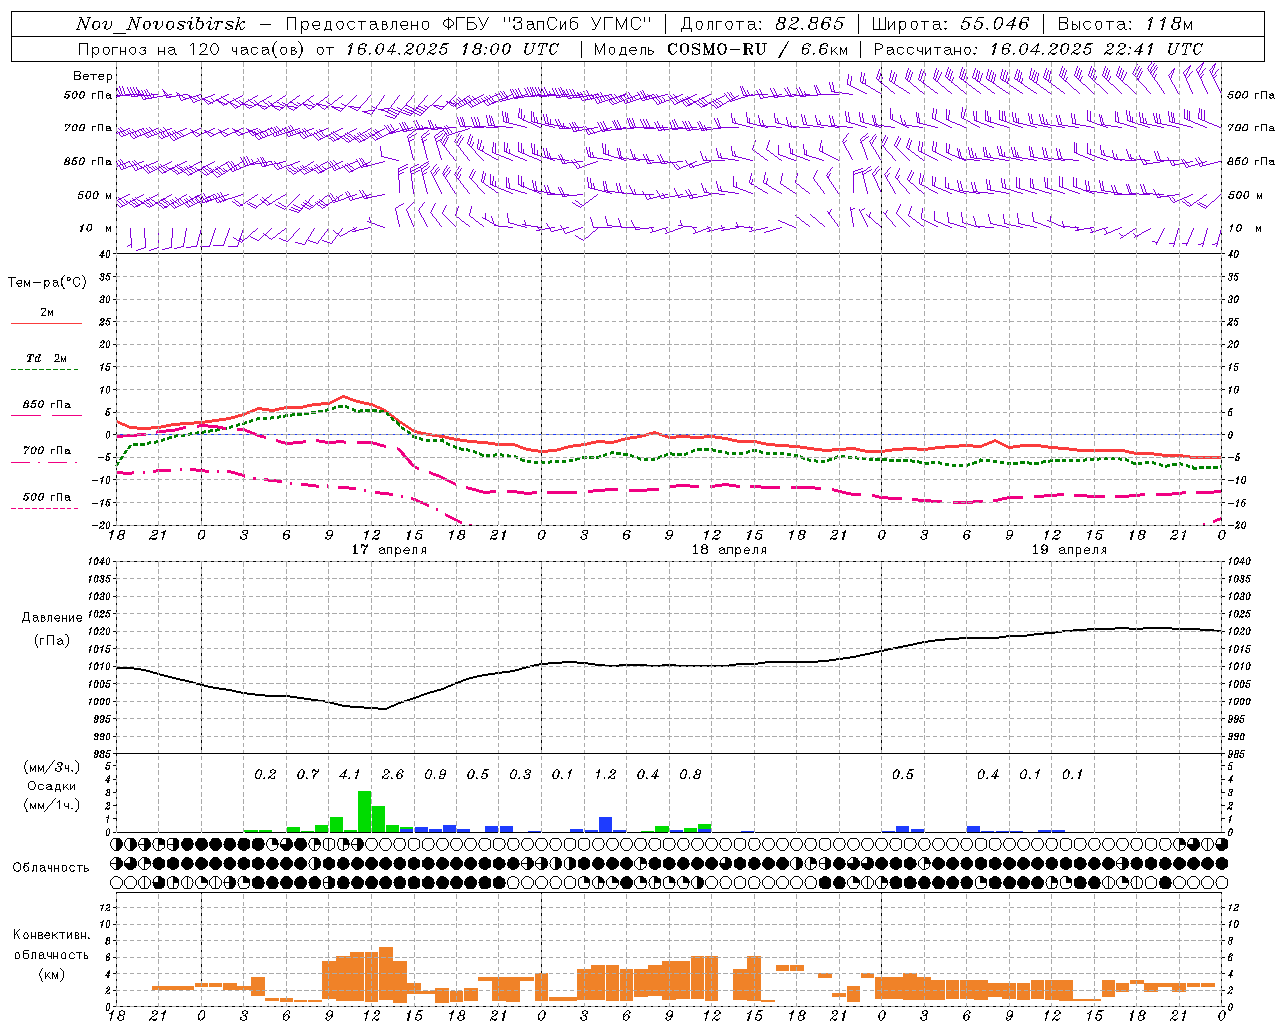Click the 1.2 precipitation value
This screenshot has width=1280, height=1024.
coord(605,775)
